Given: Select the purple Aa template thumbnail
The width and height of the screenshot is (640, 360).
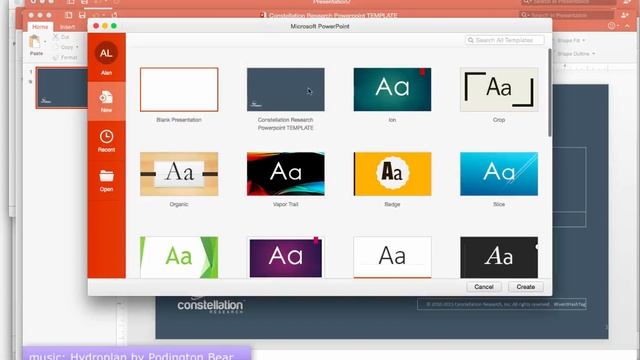Looking at the screenshot, I should coord(285,257).
